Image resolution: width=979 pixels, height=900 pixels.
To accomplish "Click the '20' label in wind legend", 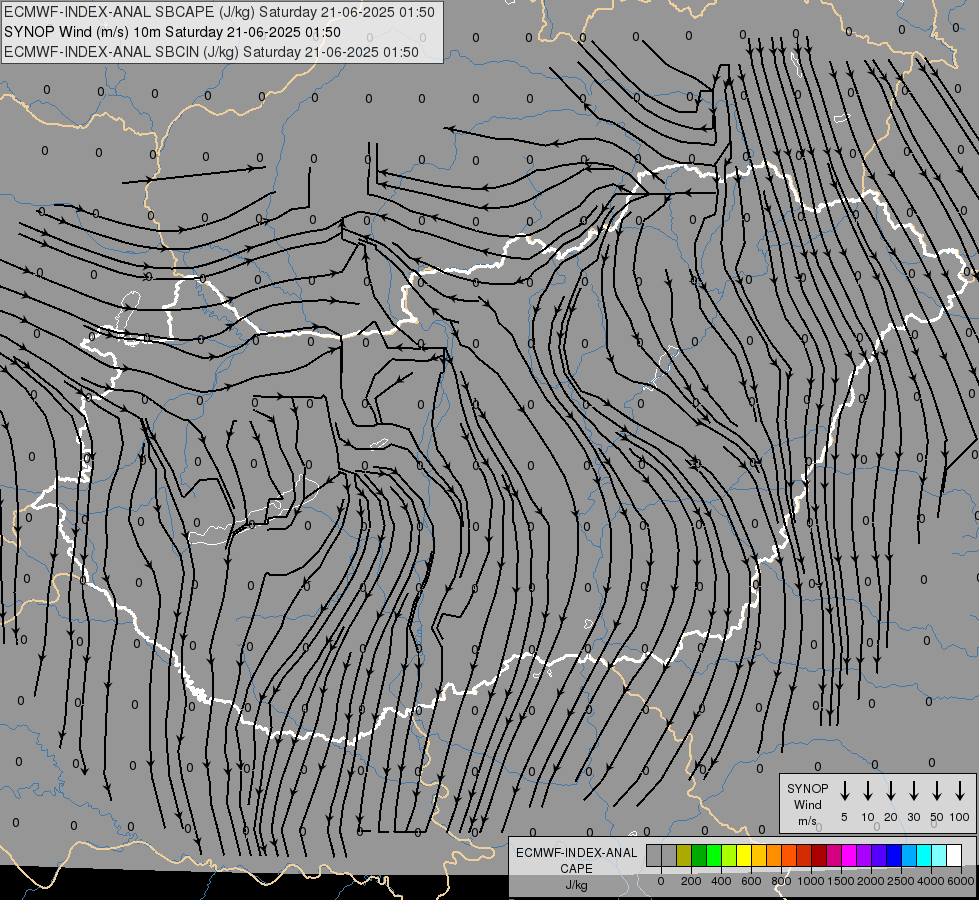I will point(891,817).
